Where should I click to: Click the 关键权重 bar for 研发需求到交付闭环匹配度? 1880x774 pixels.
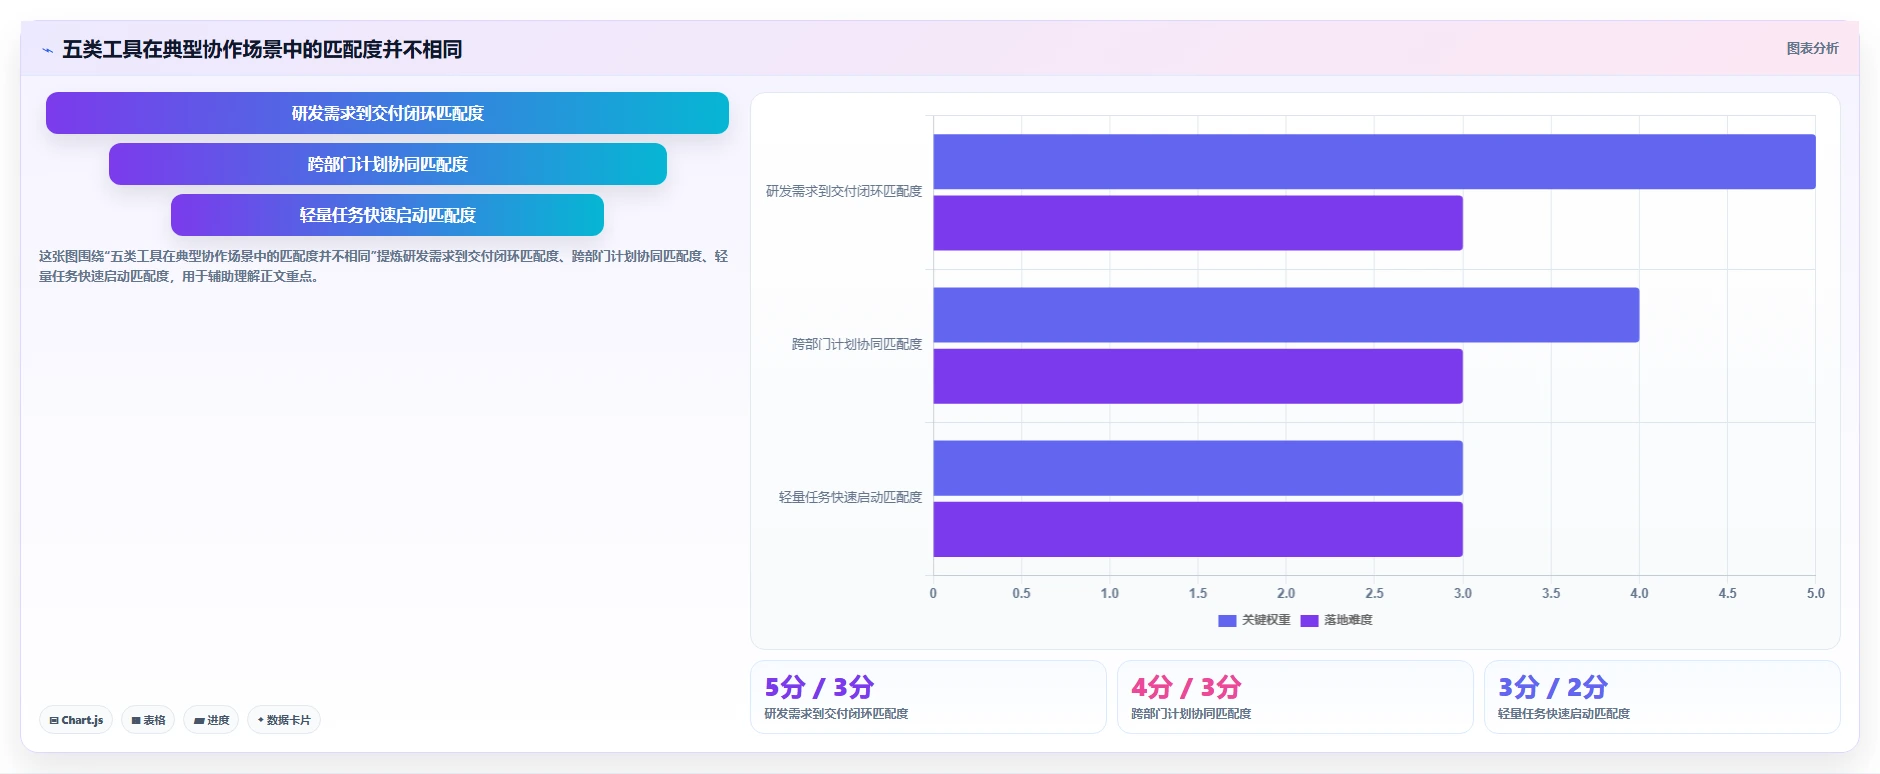click(x=1374, y=162)
